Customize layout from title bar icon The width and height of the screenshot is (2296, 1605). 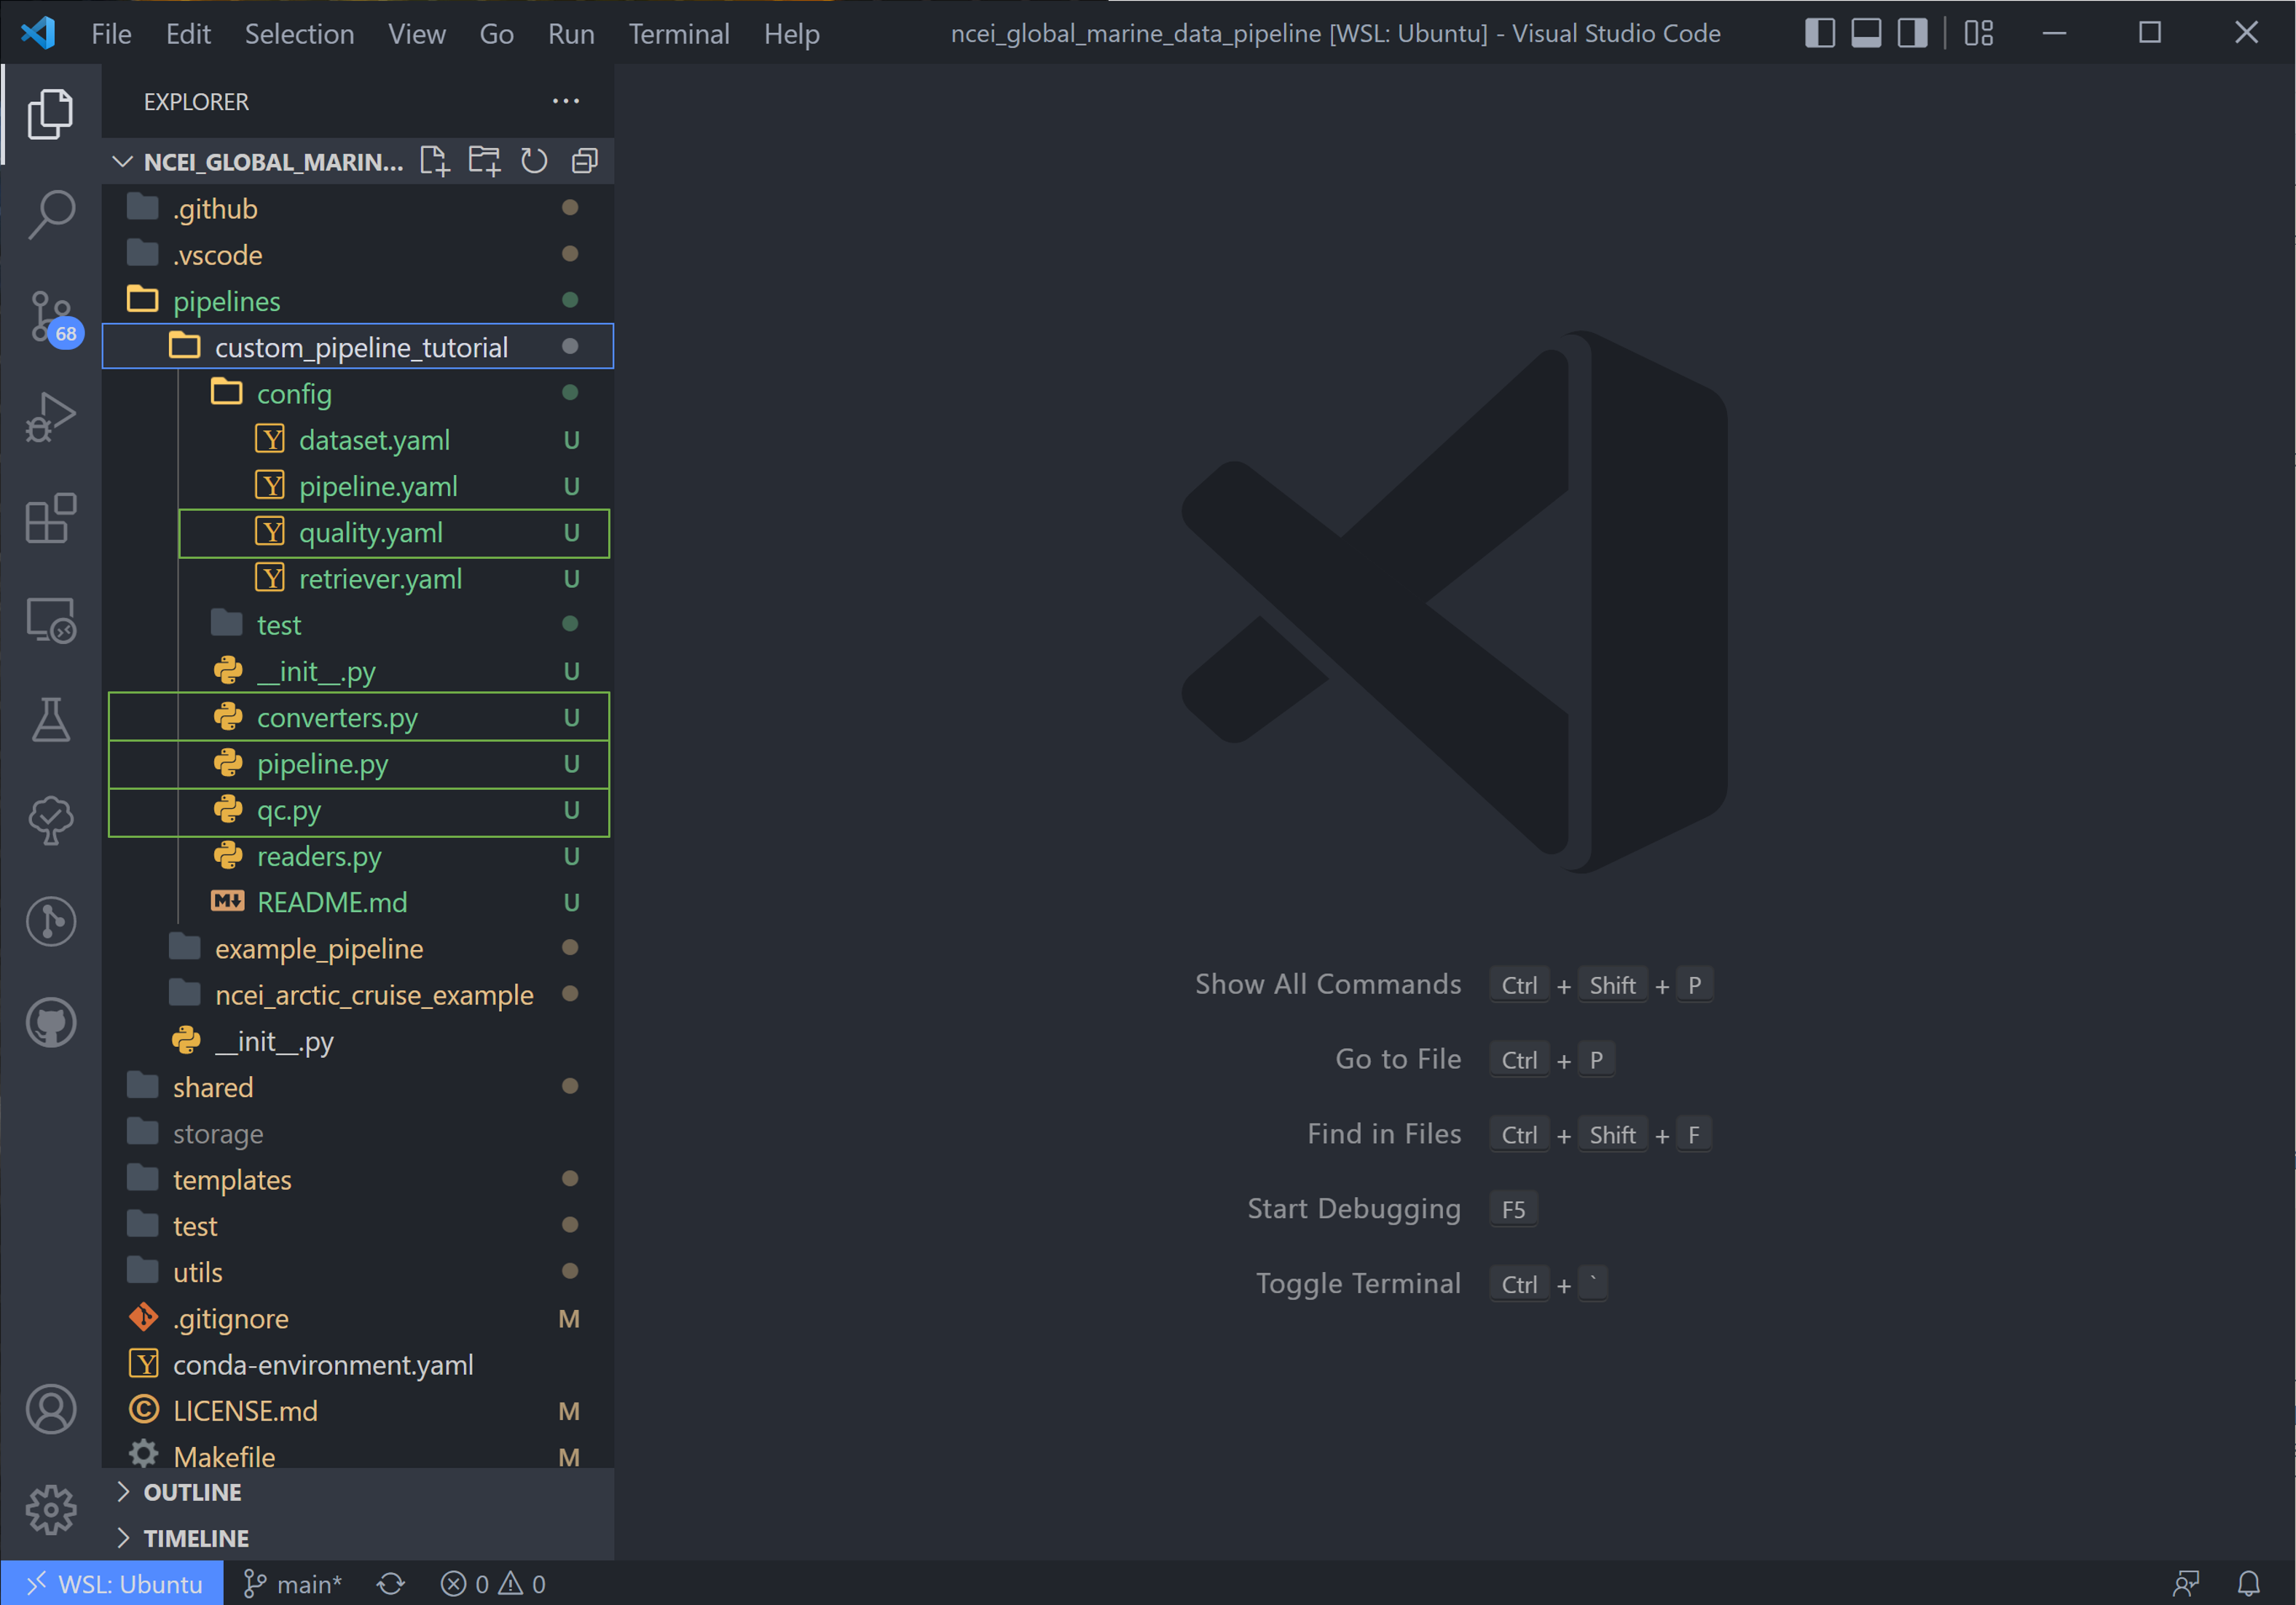tap(1979, 33)
